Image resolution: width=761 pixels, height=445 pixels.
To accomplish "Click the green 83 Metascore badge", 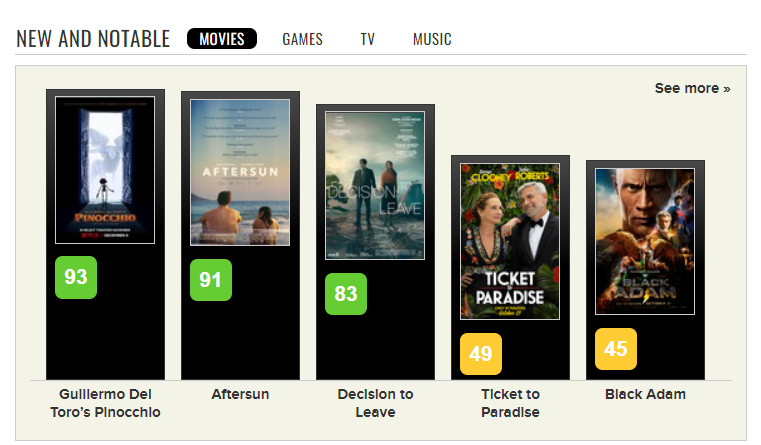I will coord(346,294).
